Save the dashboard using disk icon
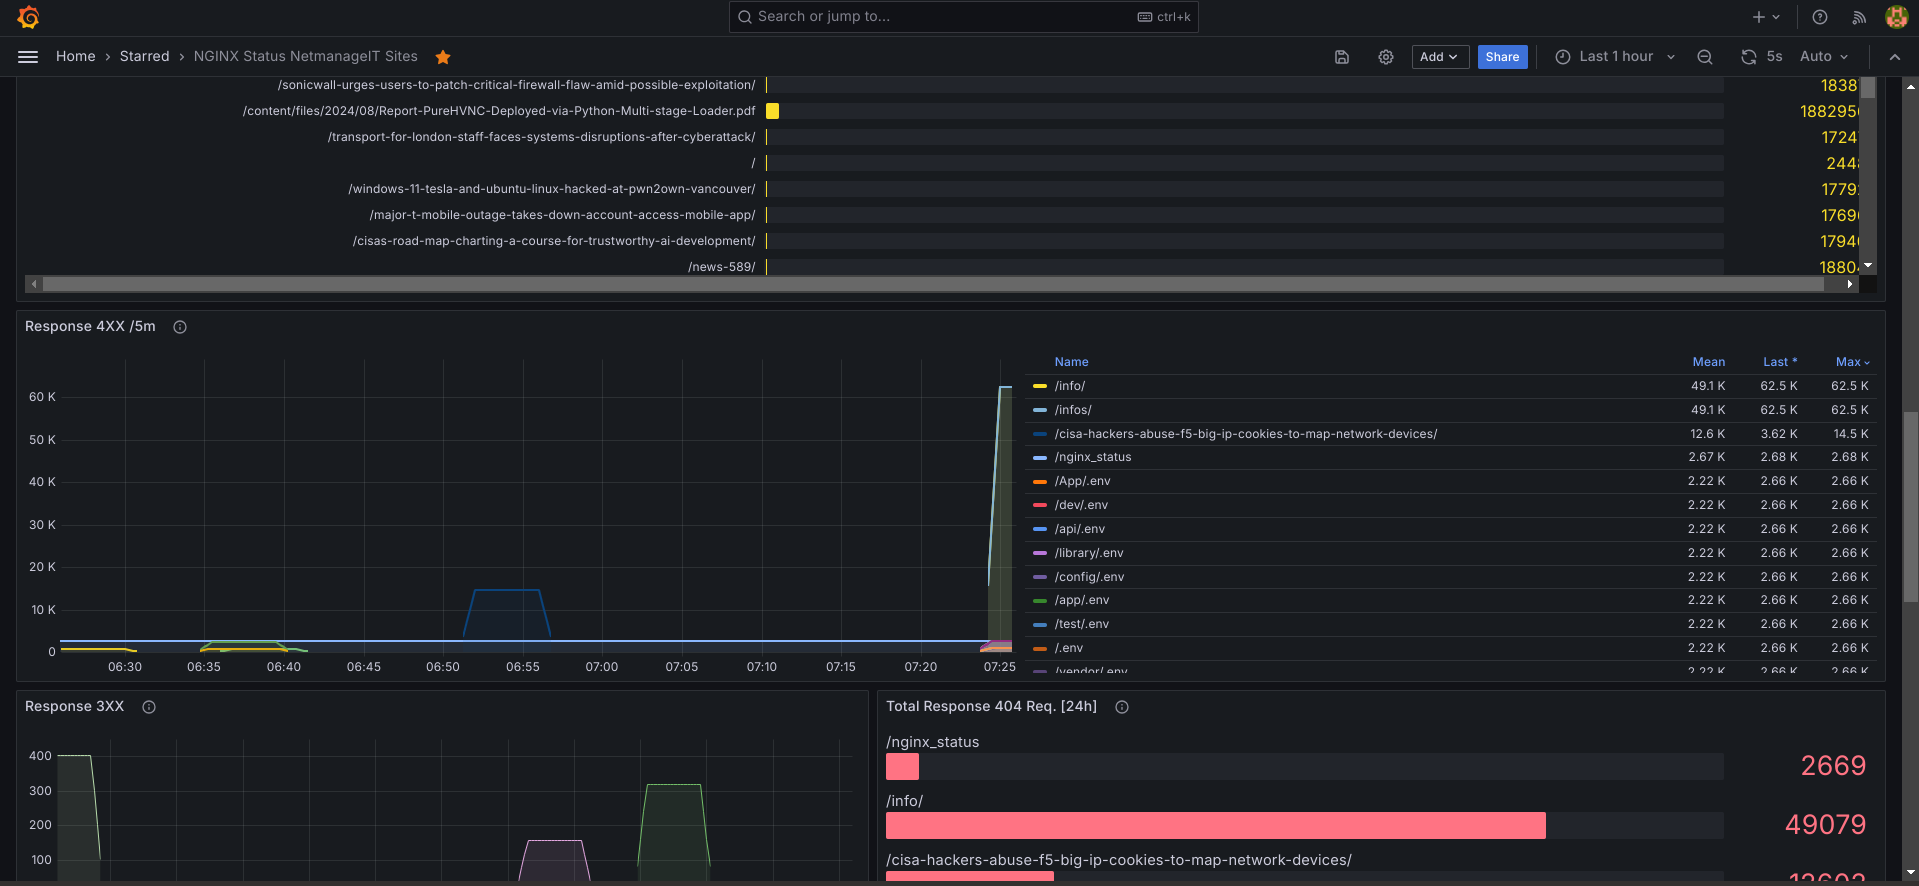This screenshot has height=886, width=1919. pos(1342,57)
